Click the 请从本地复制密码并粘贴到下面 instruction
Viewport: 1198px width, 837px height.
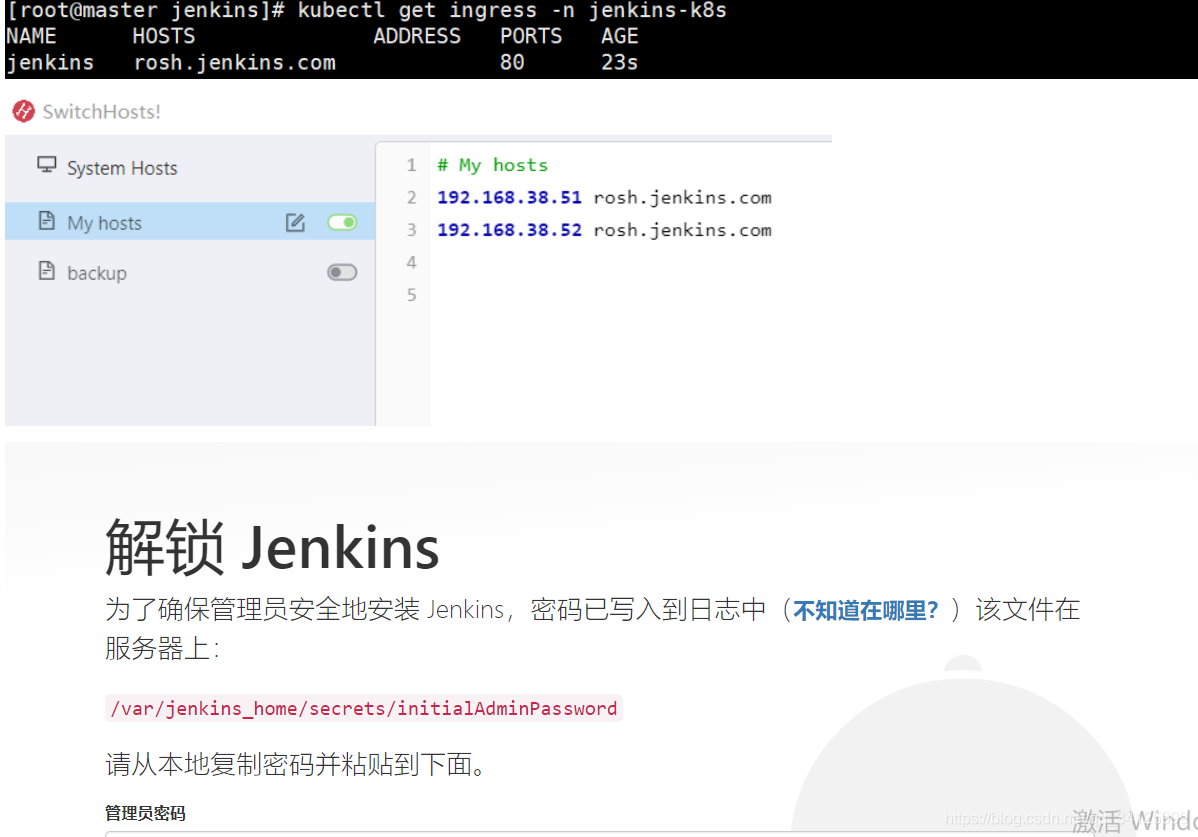click(x=296, y=764)
